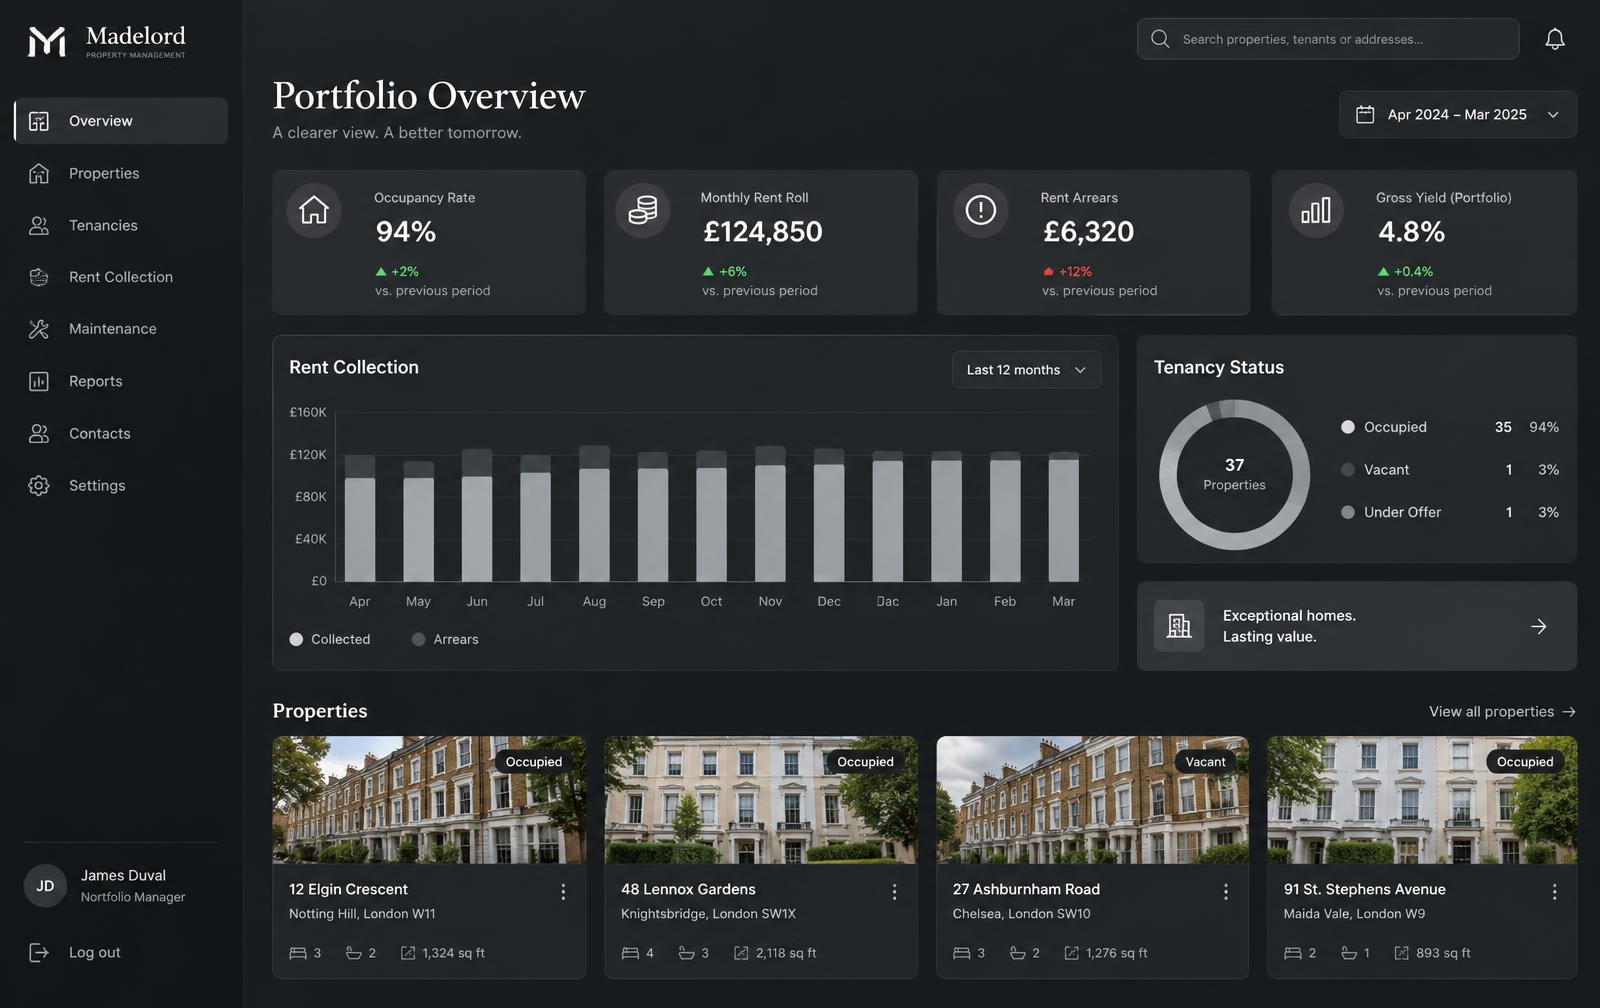Click the Occupancy Rate house icon
Screen dimensions: 1600x1008
click(314, 210)
